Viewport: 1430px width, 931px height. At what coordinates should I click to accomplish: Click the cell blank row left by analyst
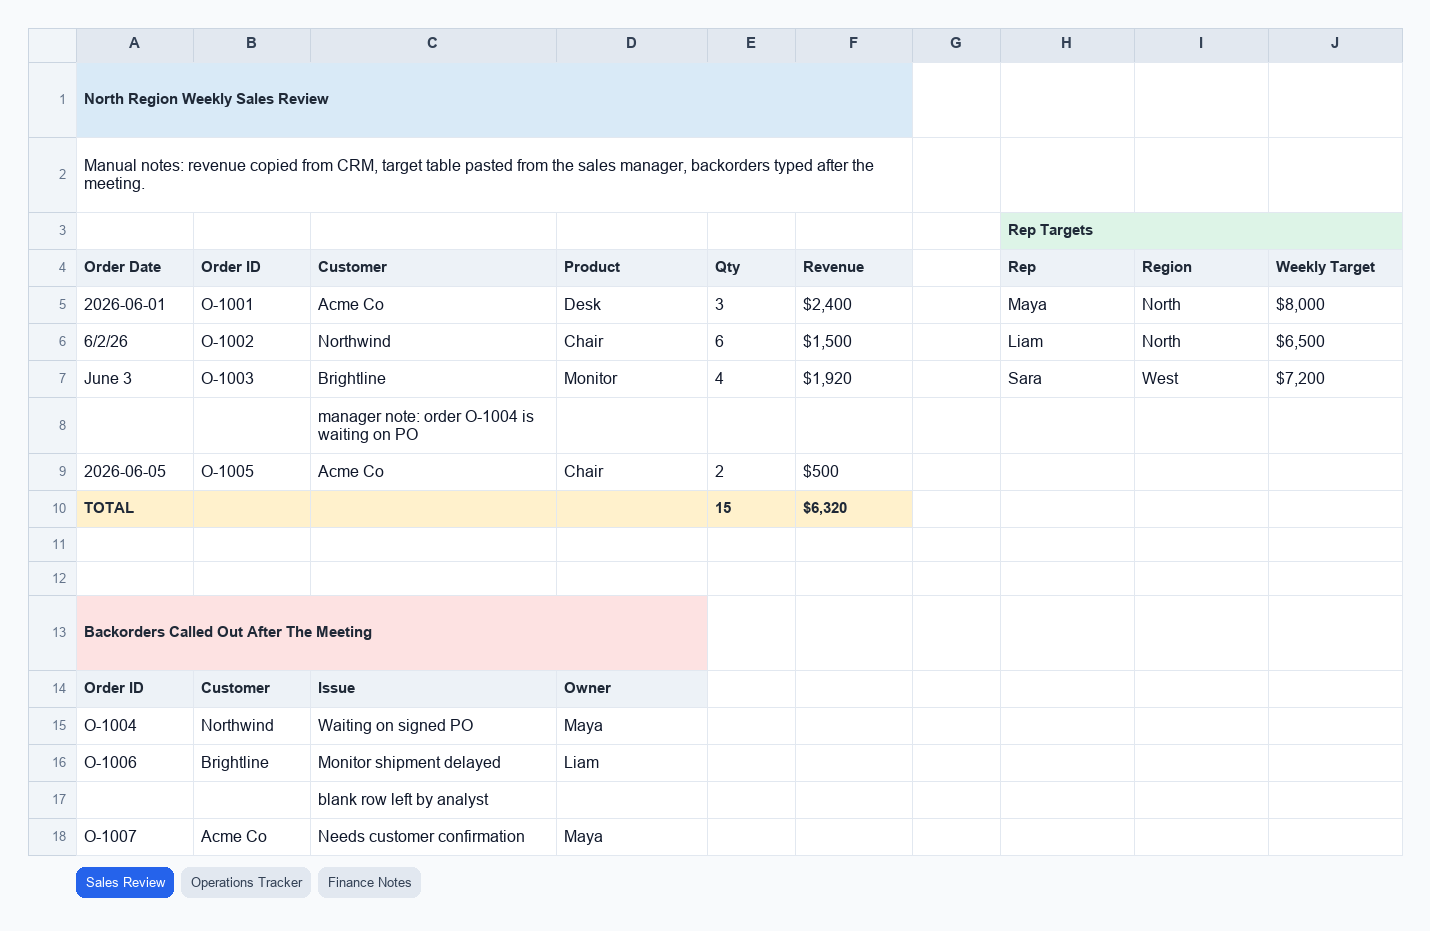(x=433, y=800)
